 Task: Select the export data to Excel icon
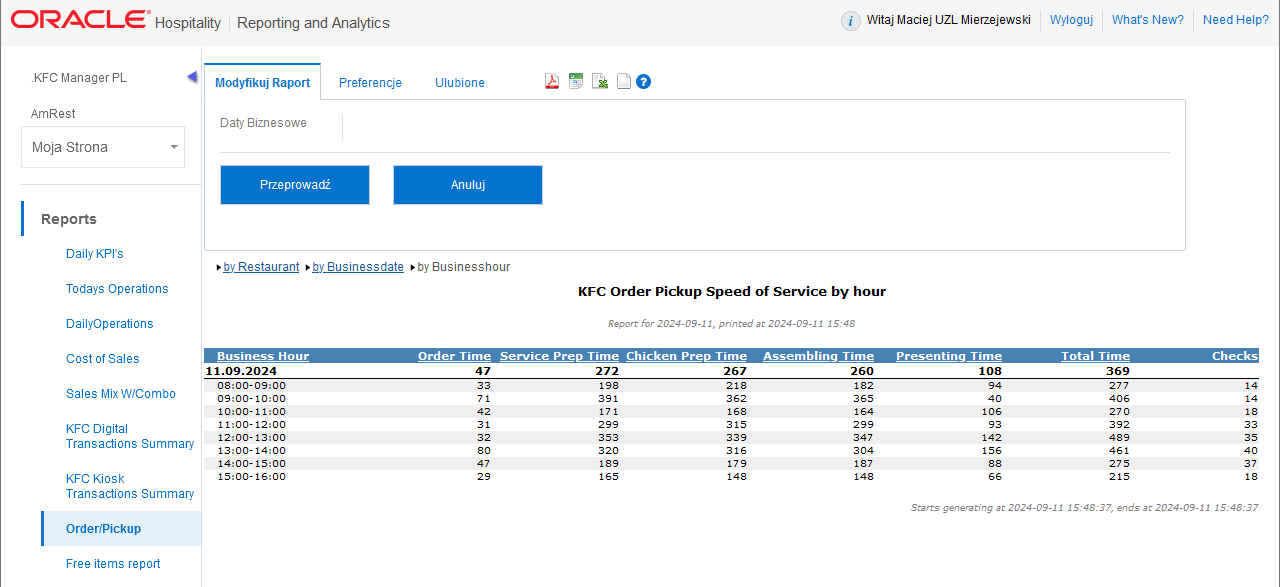599,81
